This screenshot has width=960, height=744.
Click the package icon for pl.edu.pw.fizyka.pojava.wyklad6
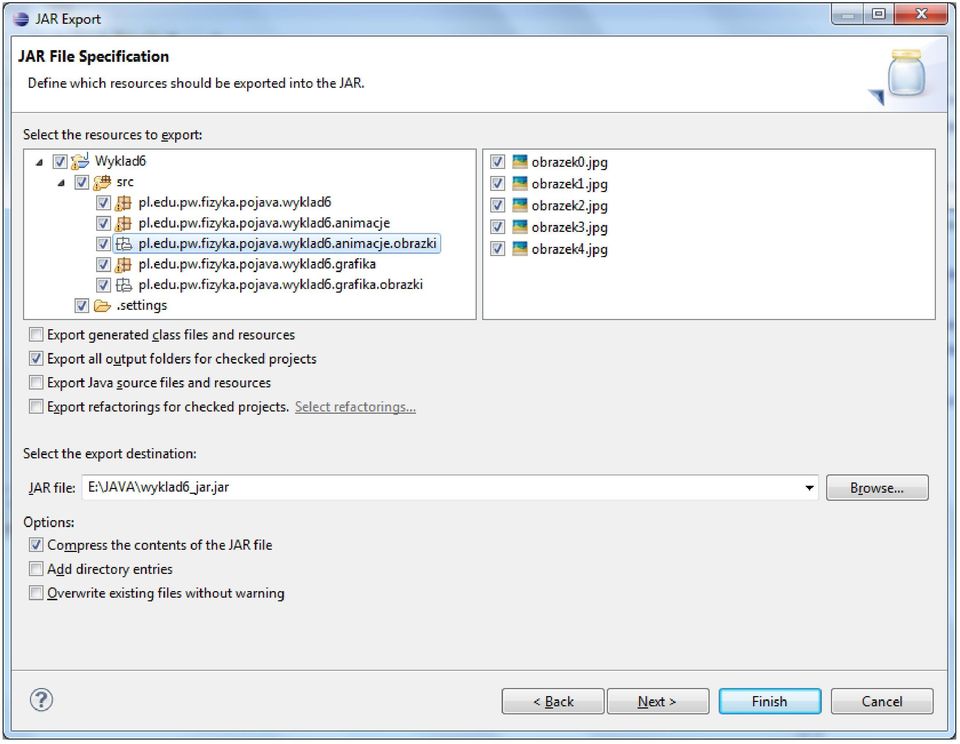pos(124,203)
